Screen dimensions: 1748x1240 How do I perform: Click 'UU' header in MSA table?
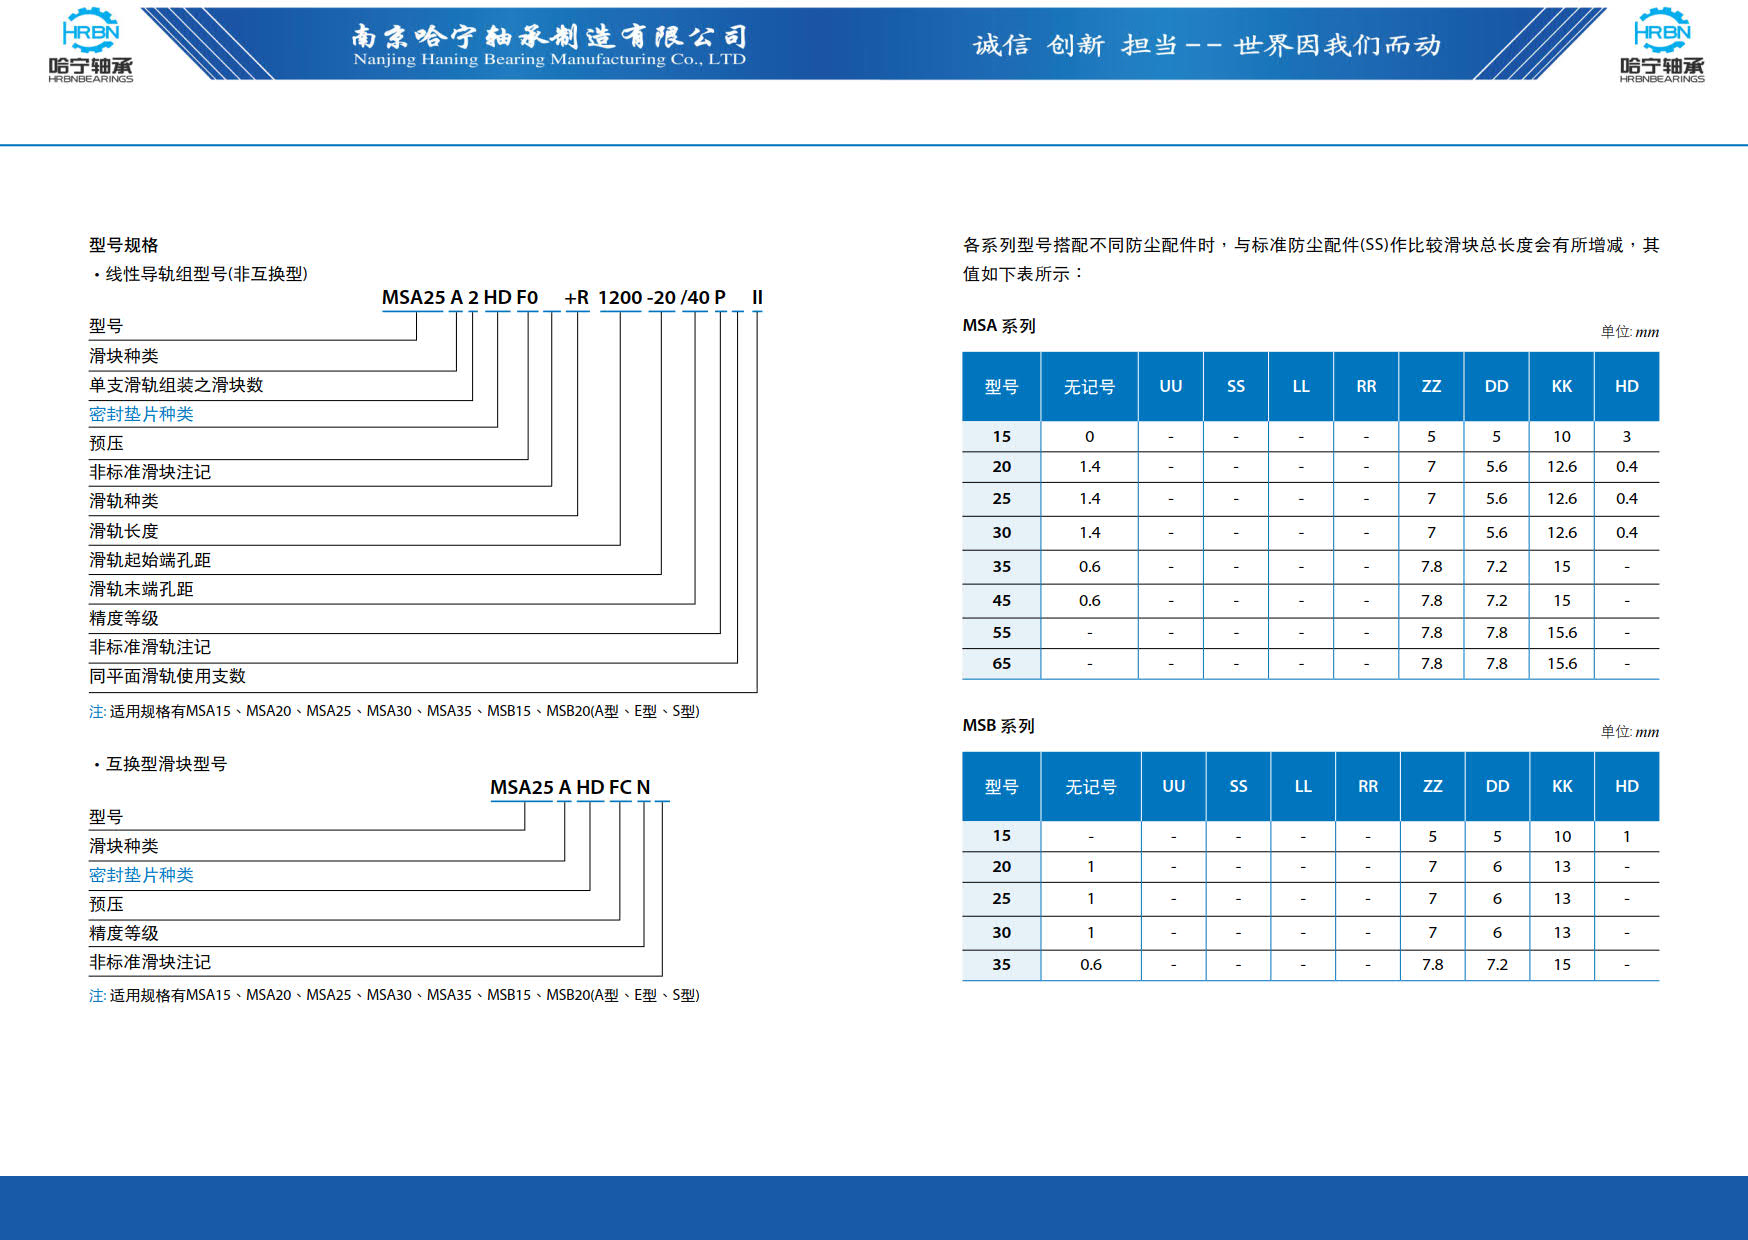coord(1170,386)
